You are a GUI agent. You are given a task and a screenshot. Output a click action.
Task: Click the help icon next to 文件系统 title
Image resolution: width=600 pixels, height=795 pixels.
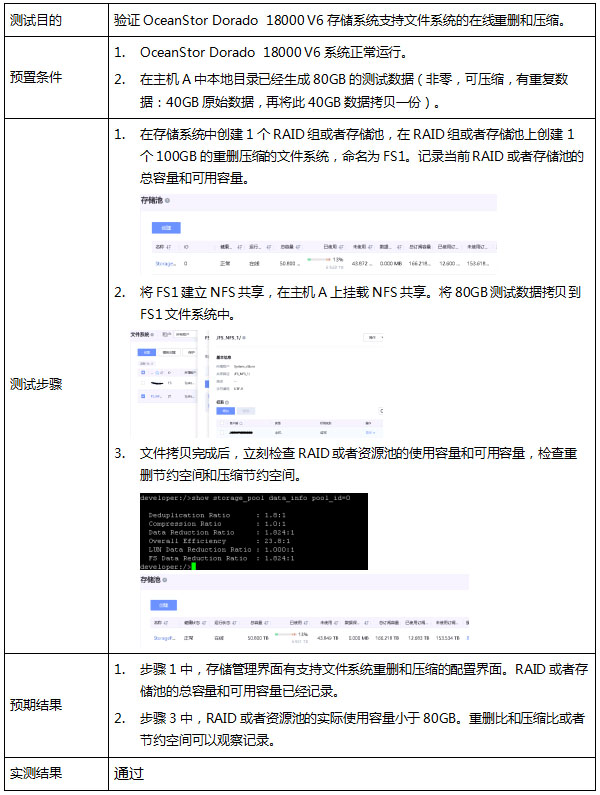[x=152, y=335]
